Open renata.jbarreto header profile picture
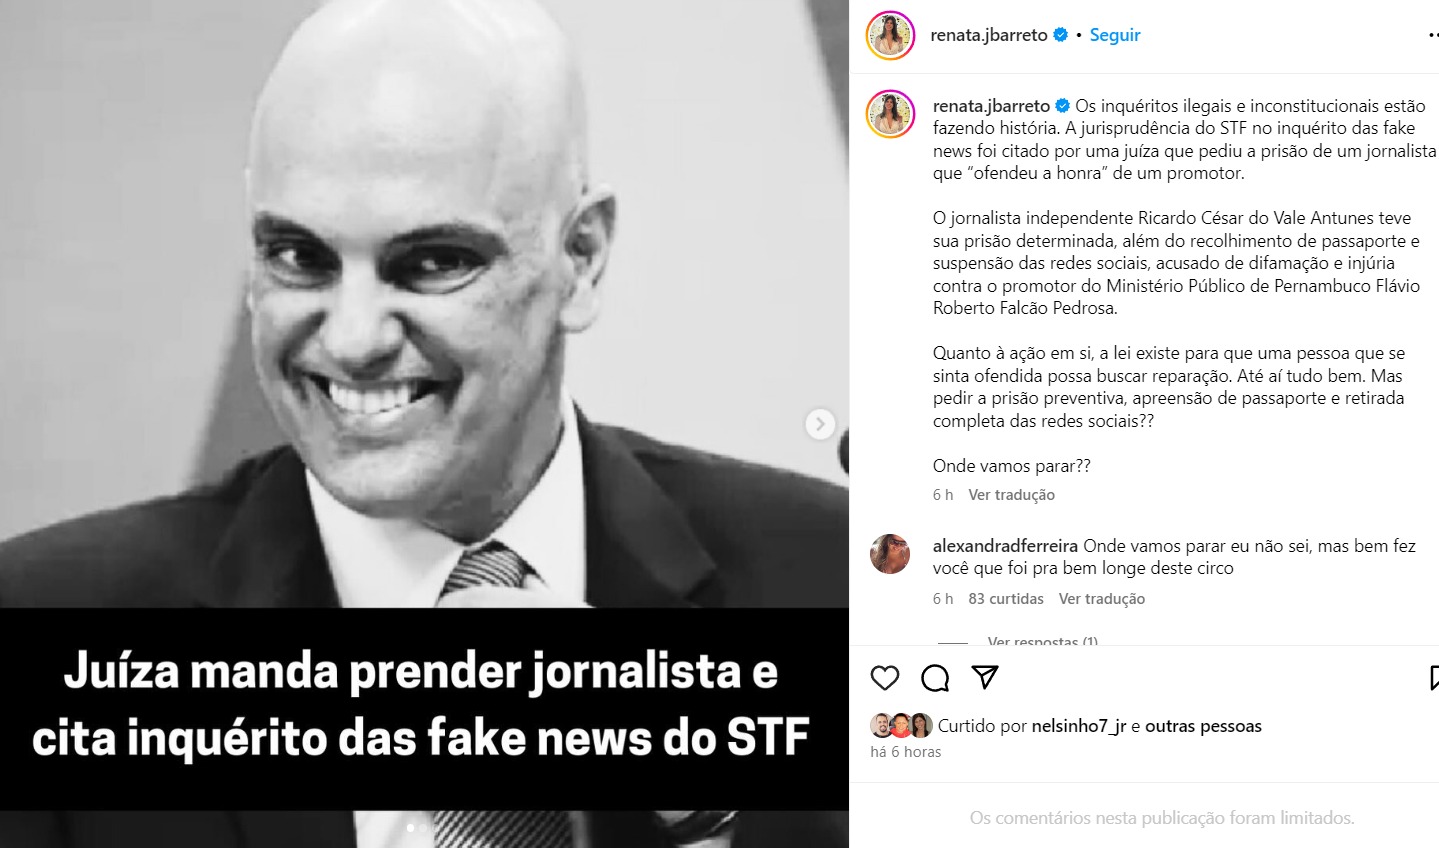 [890, 35]
